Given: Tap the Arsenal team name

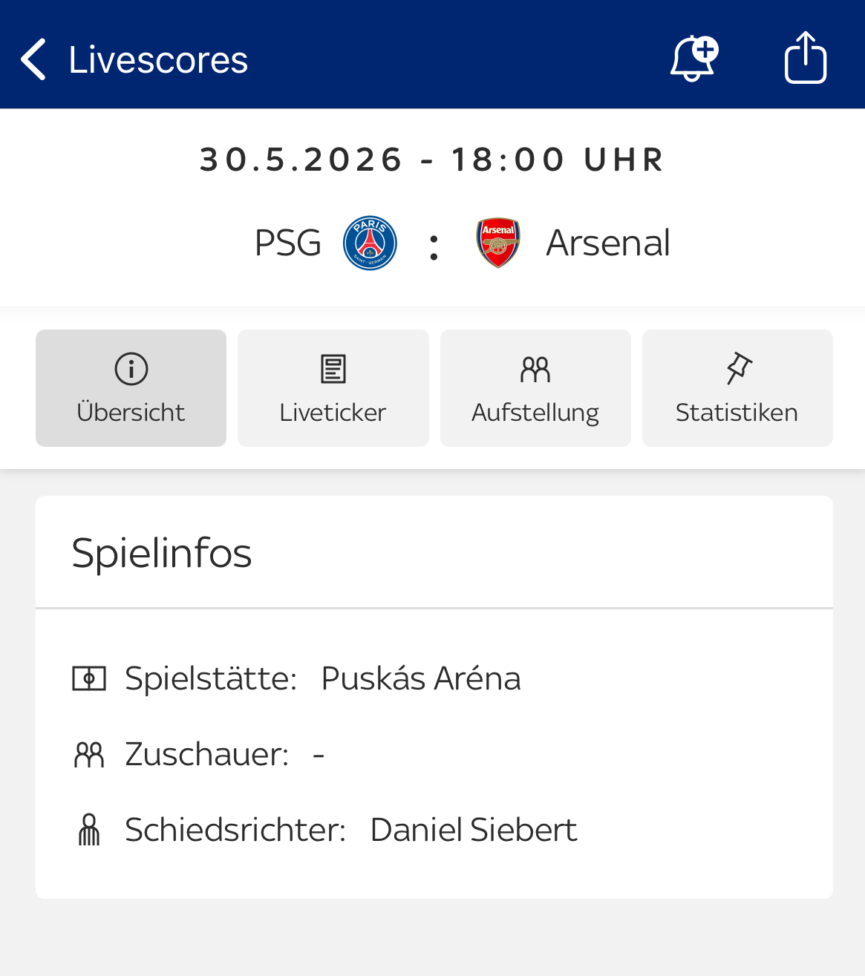Looking at the screenshot, I should pyautogui.click(x=608, y=243).
